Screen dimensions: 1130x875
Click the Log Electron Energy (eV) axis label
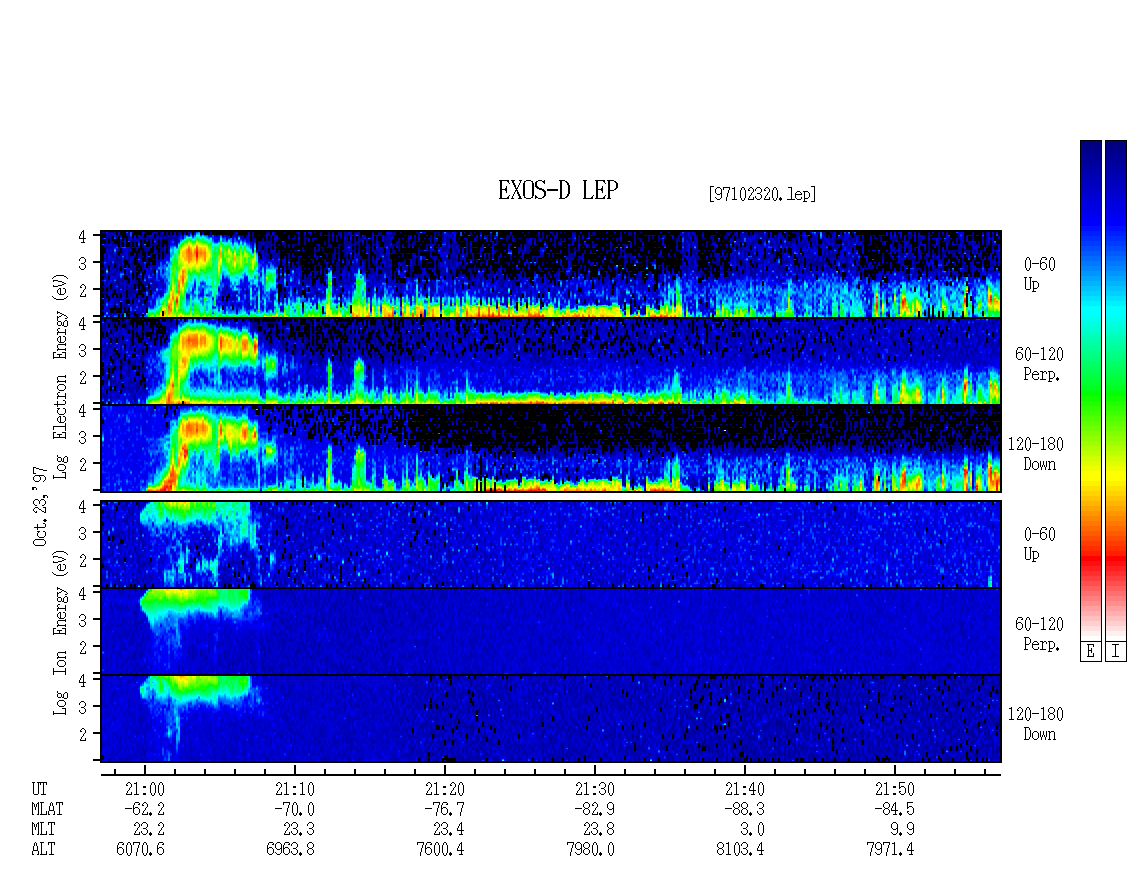coord(61,376)
